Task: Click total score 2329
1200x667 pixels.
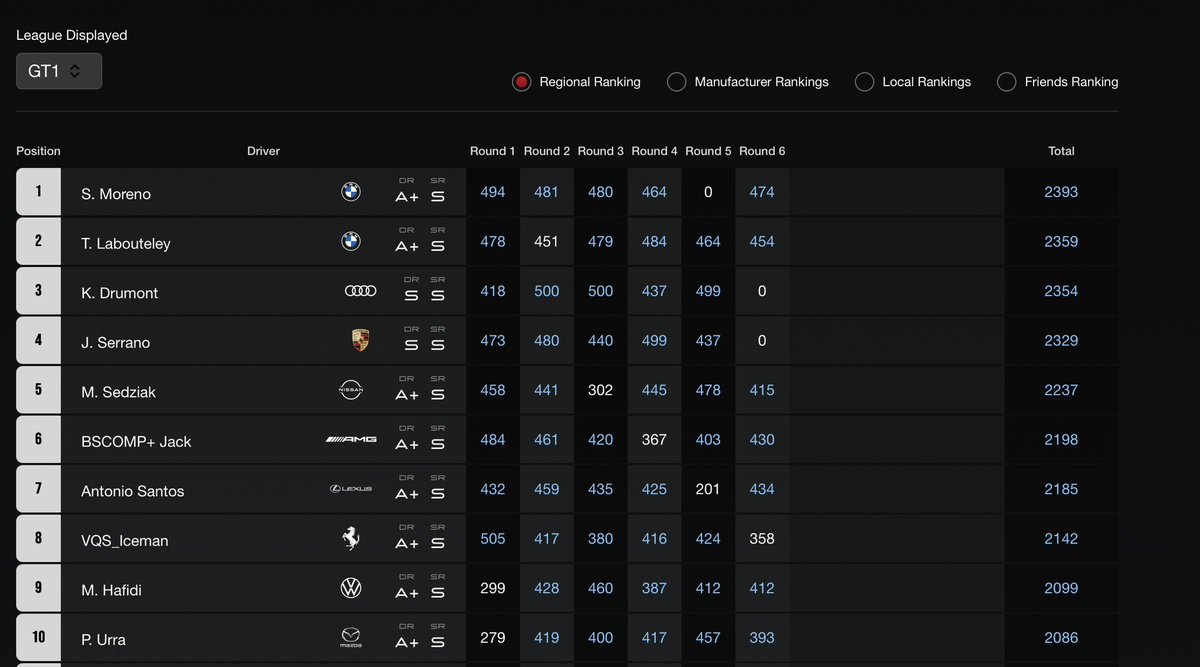Action: [1061, 340]
